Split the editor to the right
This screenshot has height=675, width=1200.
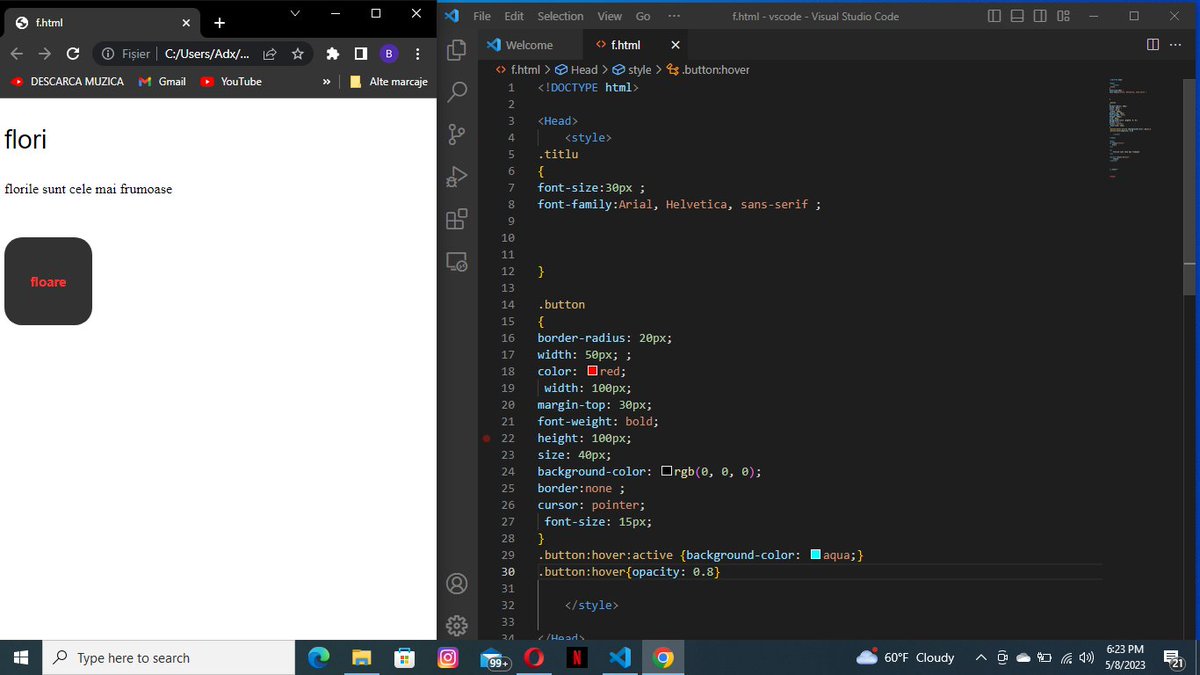1152,45
